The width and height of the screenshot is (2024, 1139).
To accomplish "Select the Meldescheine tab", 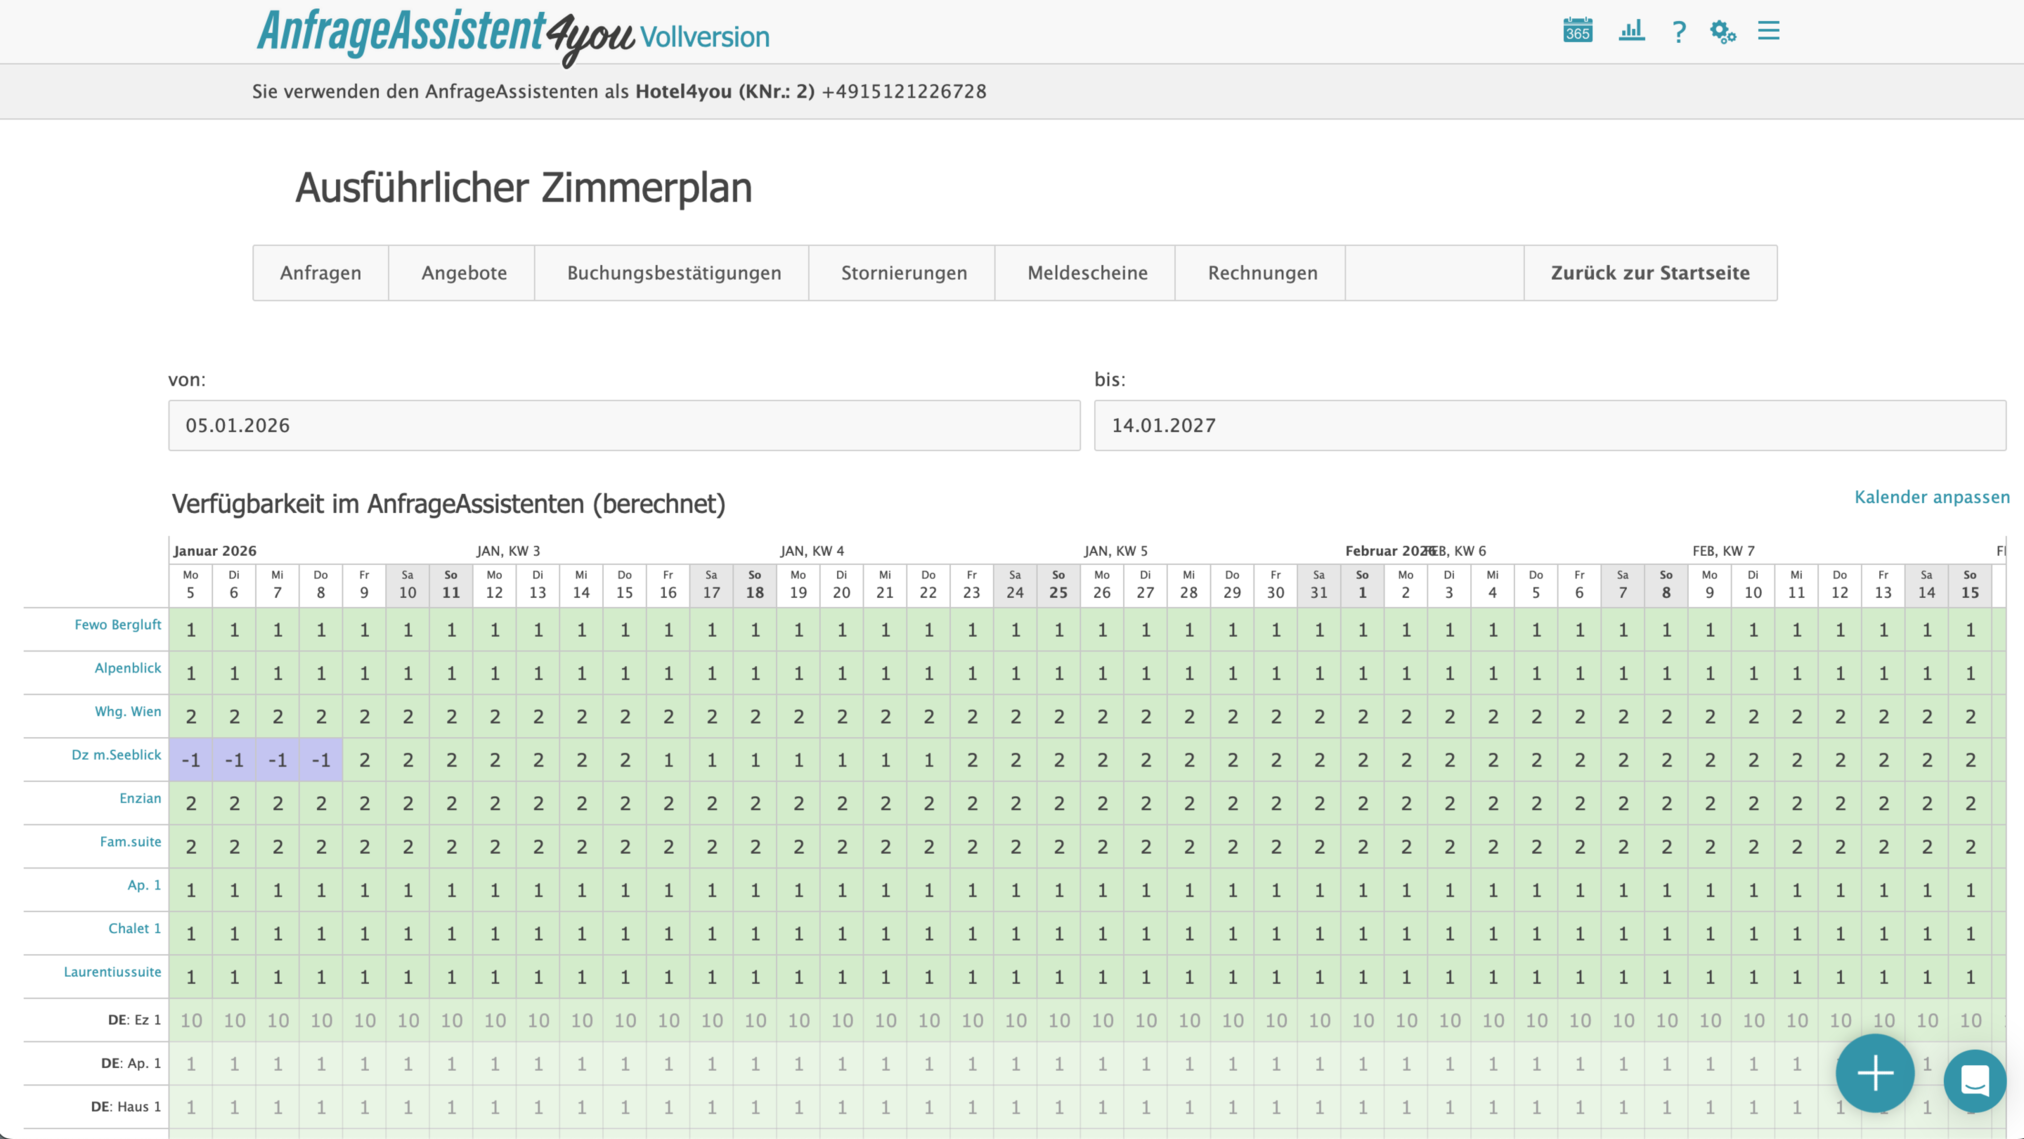I will click(x=1087, y=273).
